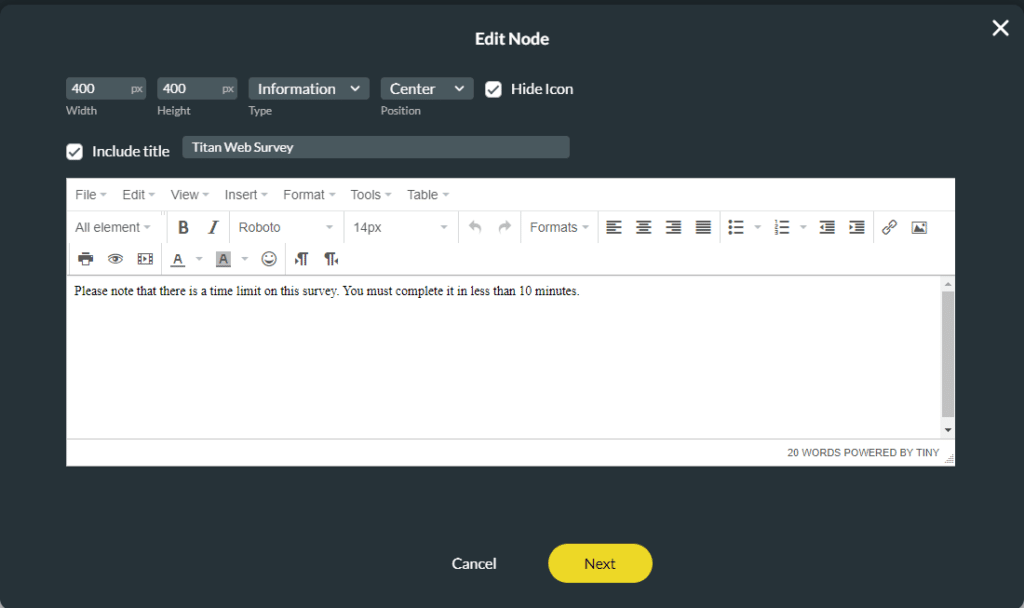The height and width of the screenshot is (608, 1024).
Task: Increase the text indent
Action: (857, 227)
